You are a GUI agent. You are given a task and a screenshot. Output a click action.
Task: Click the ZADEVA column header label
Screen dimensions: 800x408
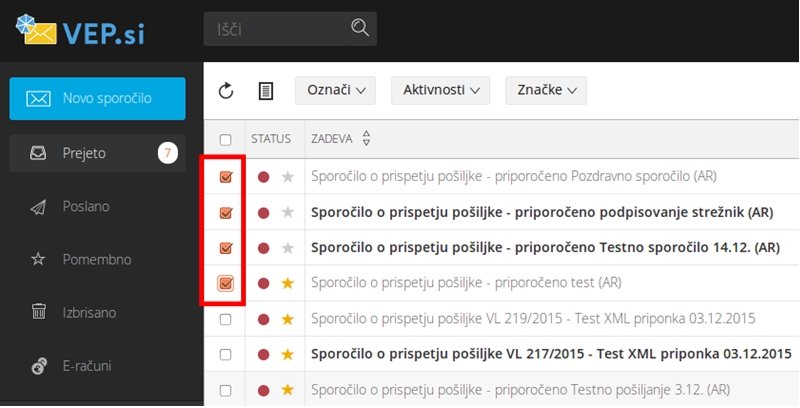(x=332, y=139)
